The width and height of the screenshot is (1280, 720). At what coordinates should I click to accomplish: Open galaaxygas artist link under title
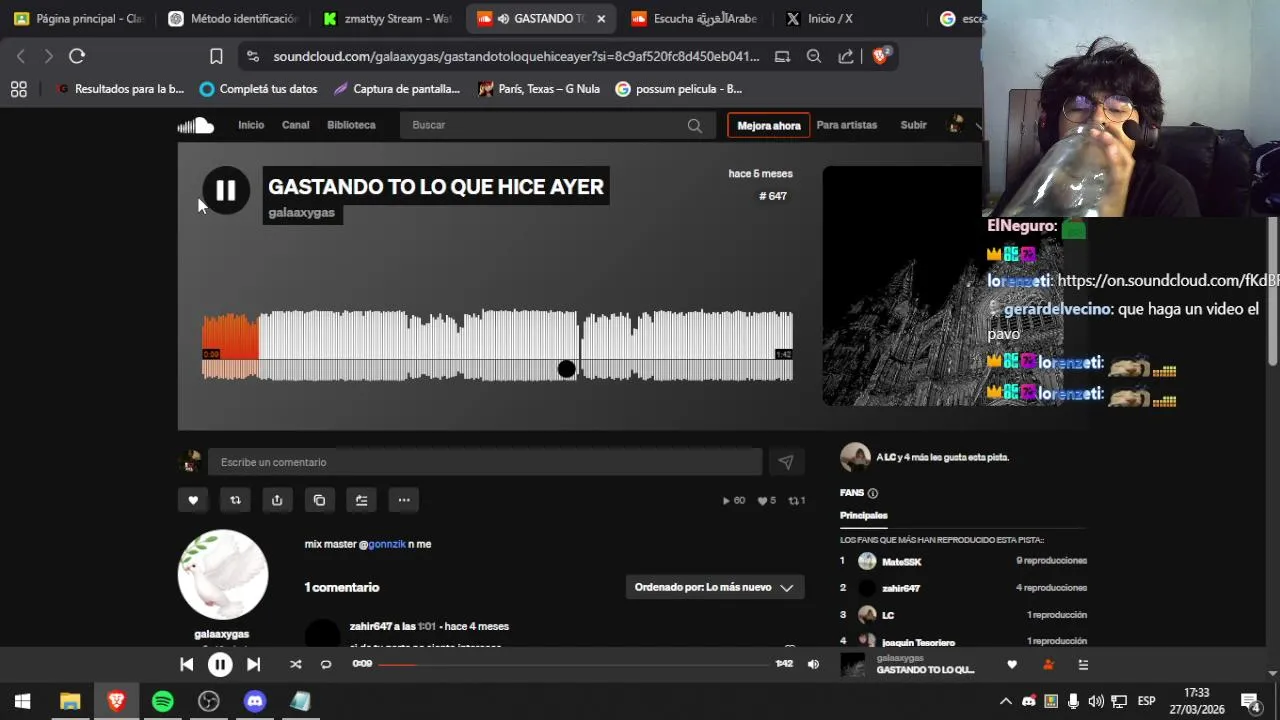301,213
